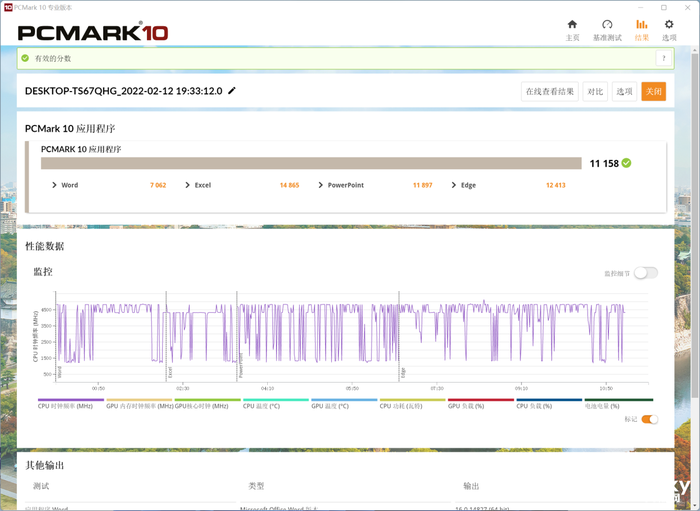Click the question mark help button
The width and height of the screenshot is (700, 511).
tap(664, 58)
